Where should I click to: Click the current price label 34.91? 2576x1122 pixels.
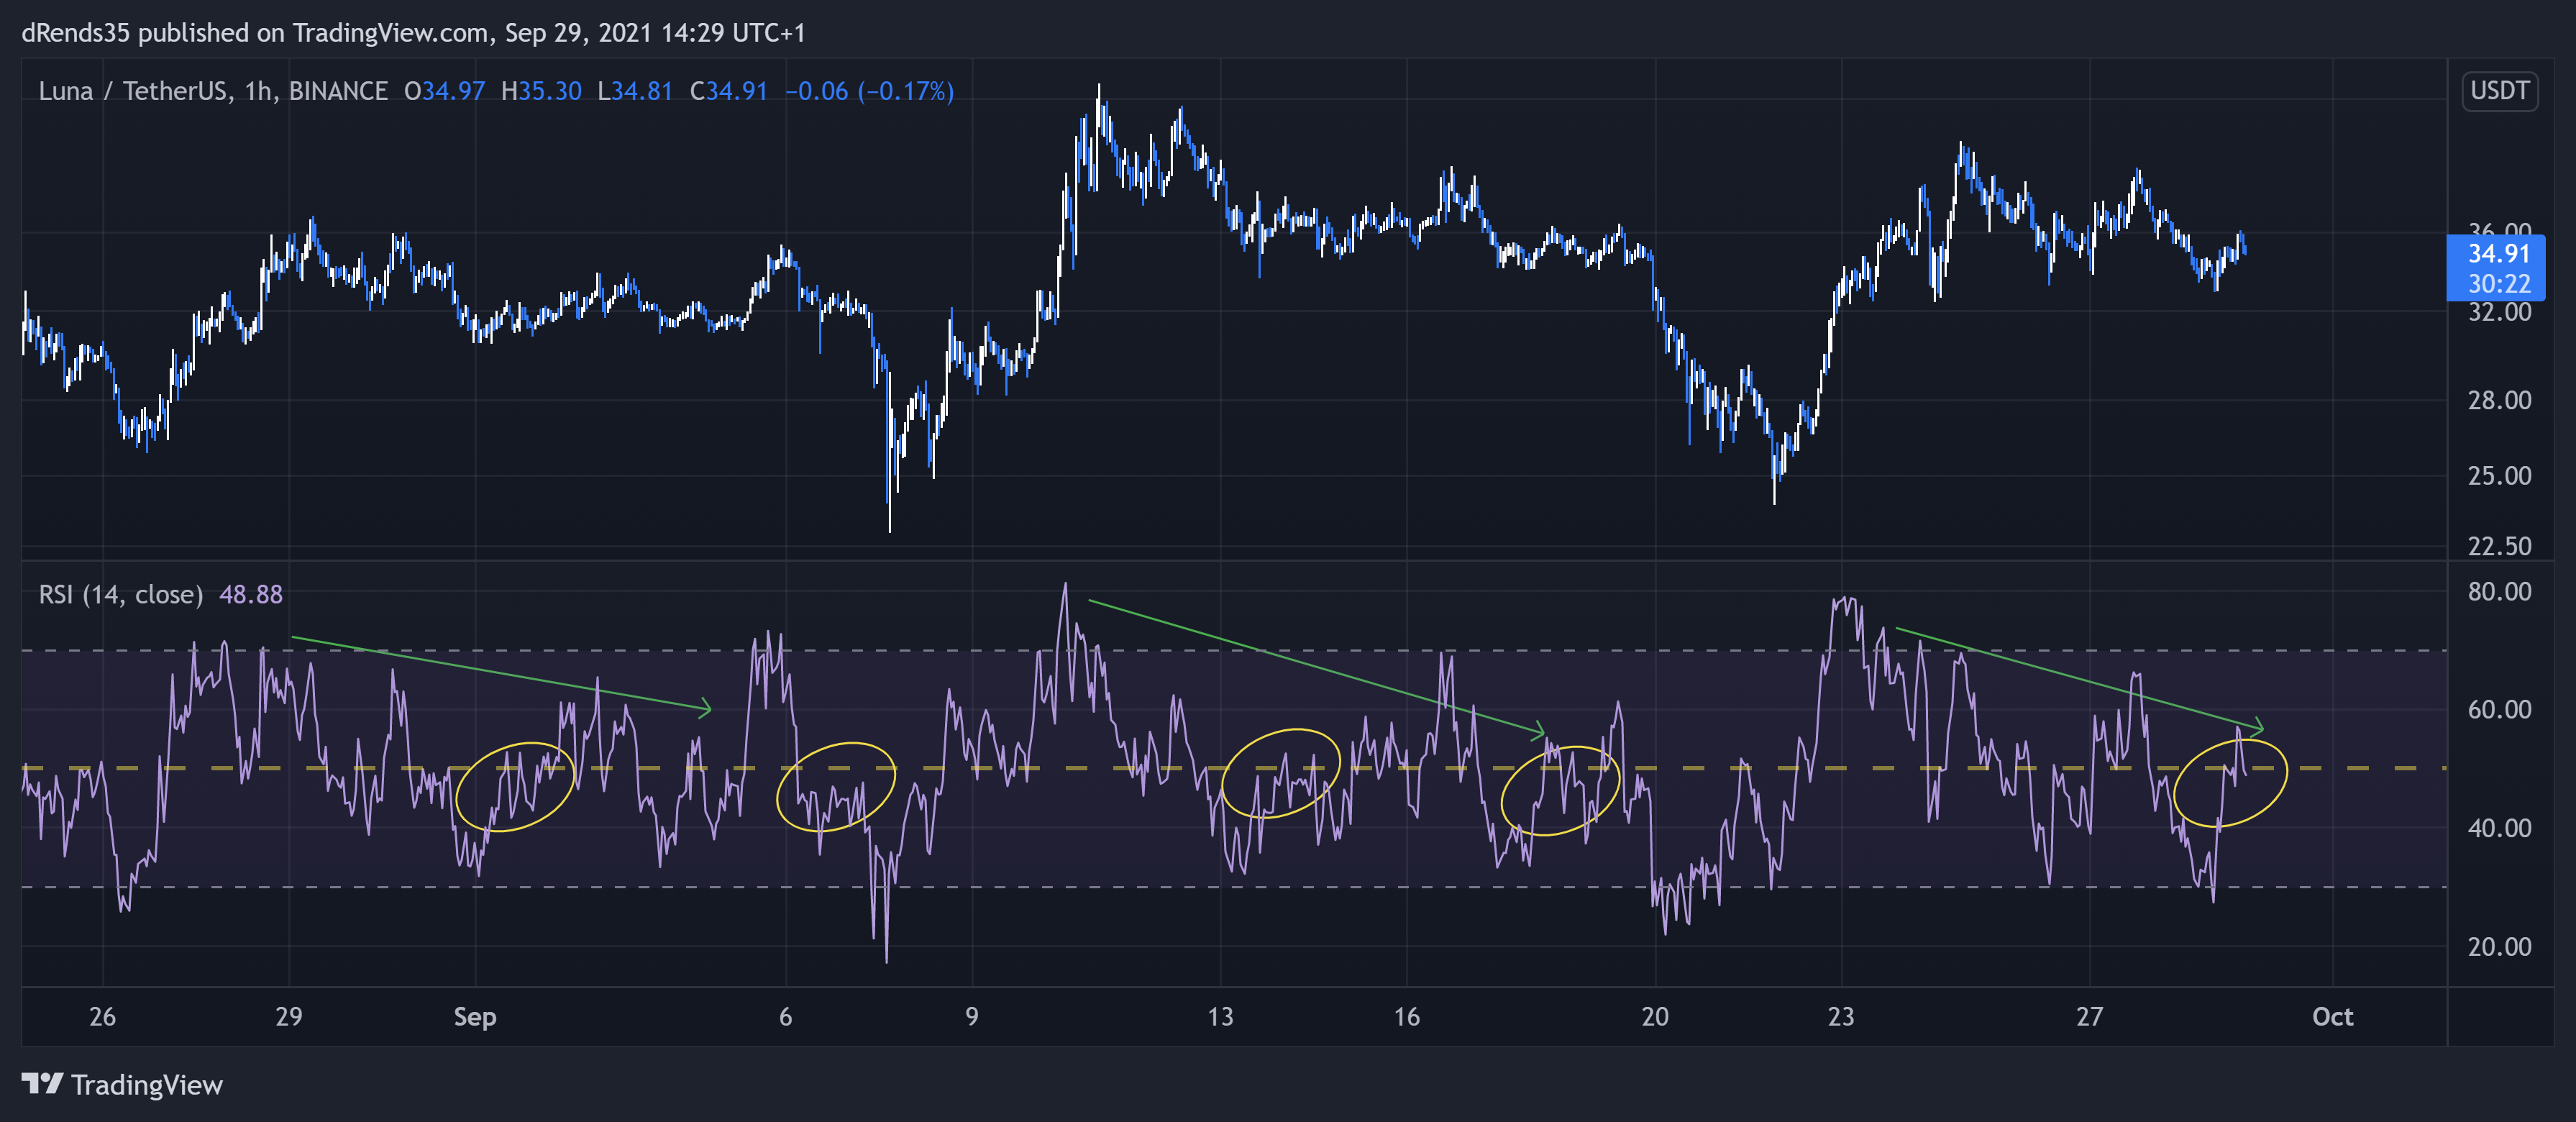point(2498,253)
